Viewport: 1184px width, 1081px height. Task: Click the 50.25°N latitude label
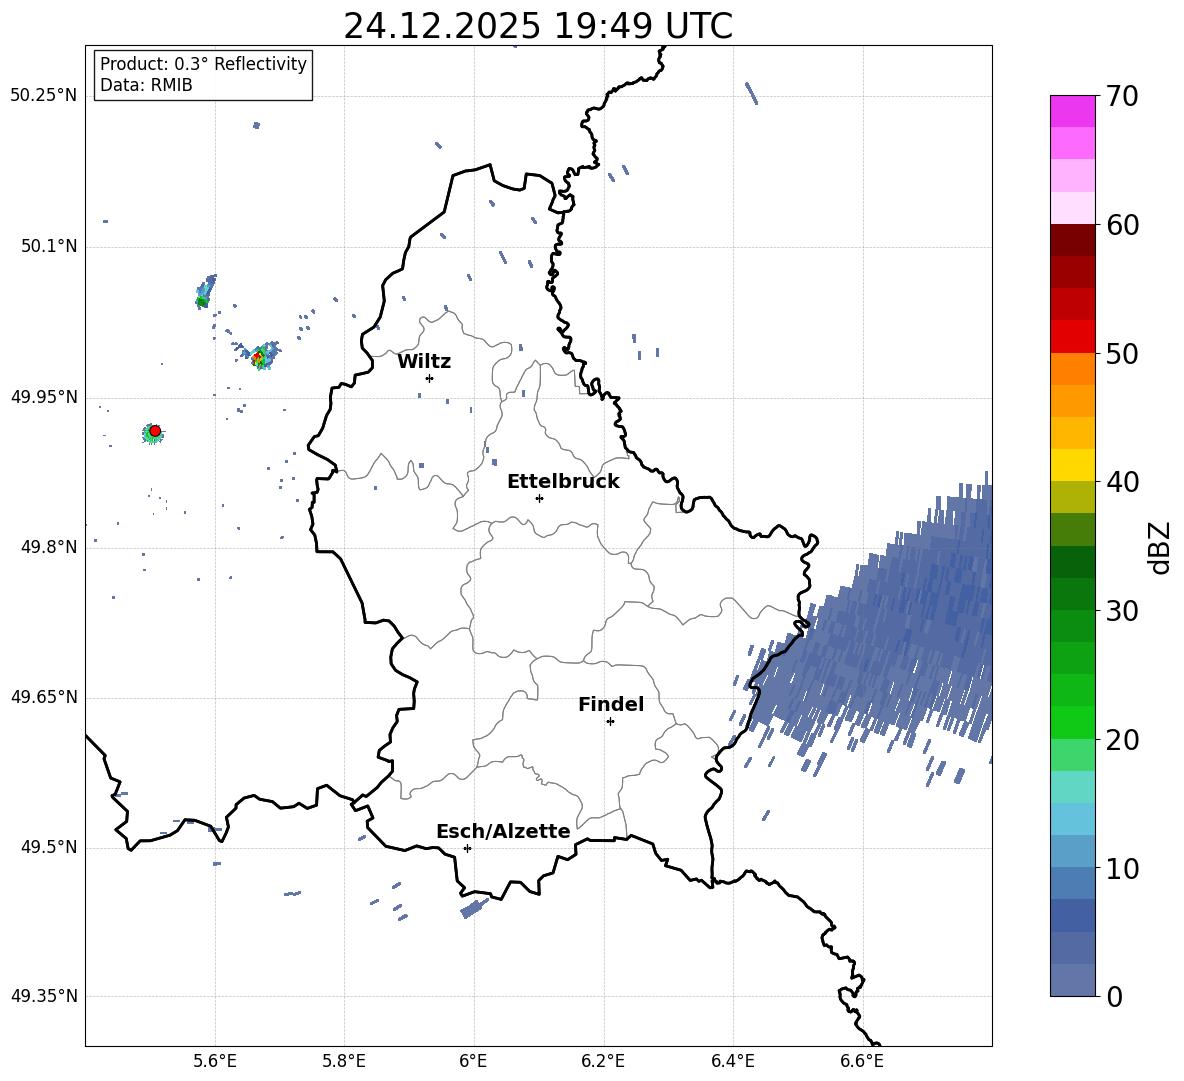(44, 96)
